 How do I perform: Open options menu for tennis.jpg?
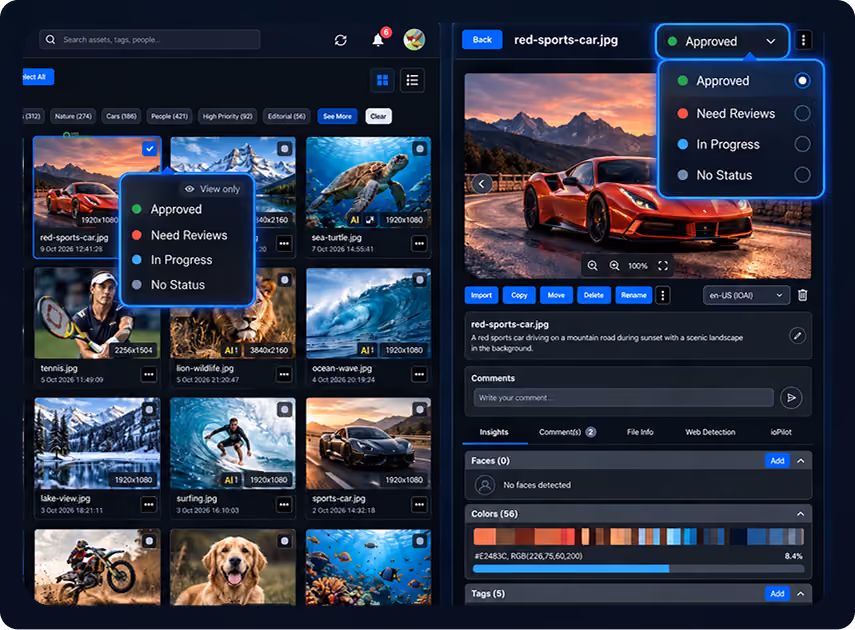149,374
